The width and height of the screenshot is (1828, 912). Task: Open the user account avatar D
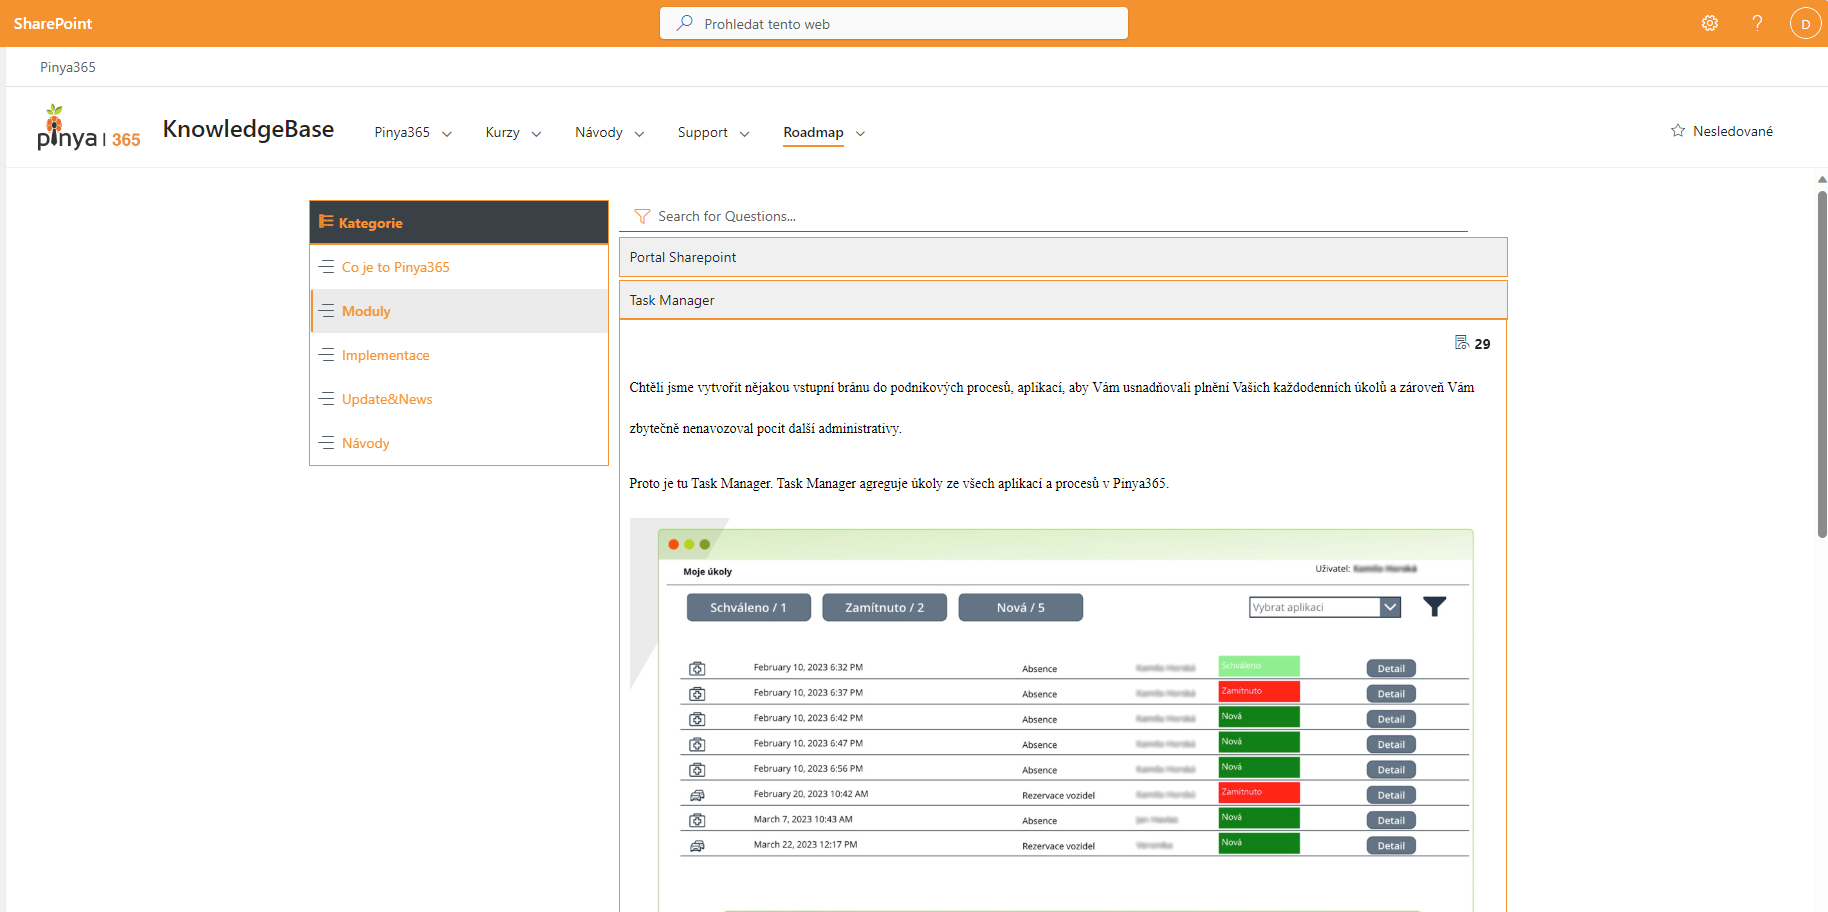point(1805,23)
